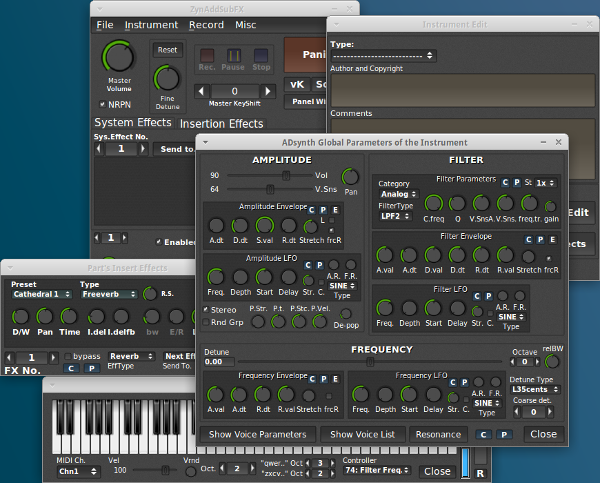Open the FilterType LPF2 dropdown
Screen dimensions: 600x483
395,216
